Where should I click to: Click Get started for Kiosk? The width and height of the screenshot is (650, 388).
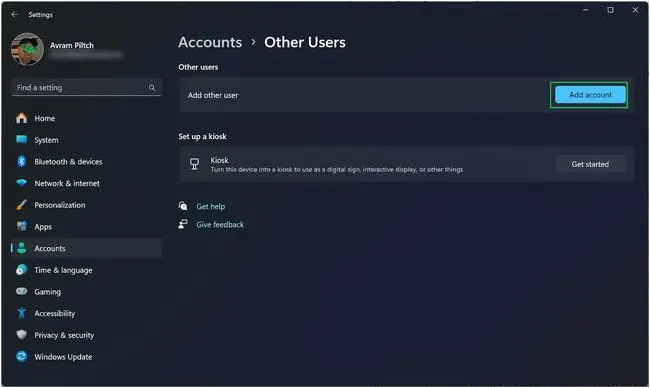pos(590,164)
